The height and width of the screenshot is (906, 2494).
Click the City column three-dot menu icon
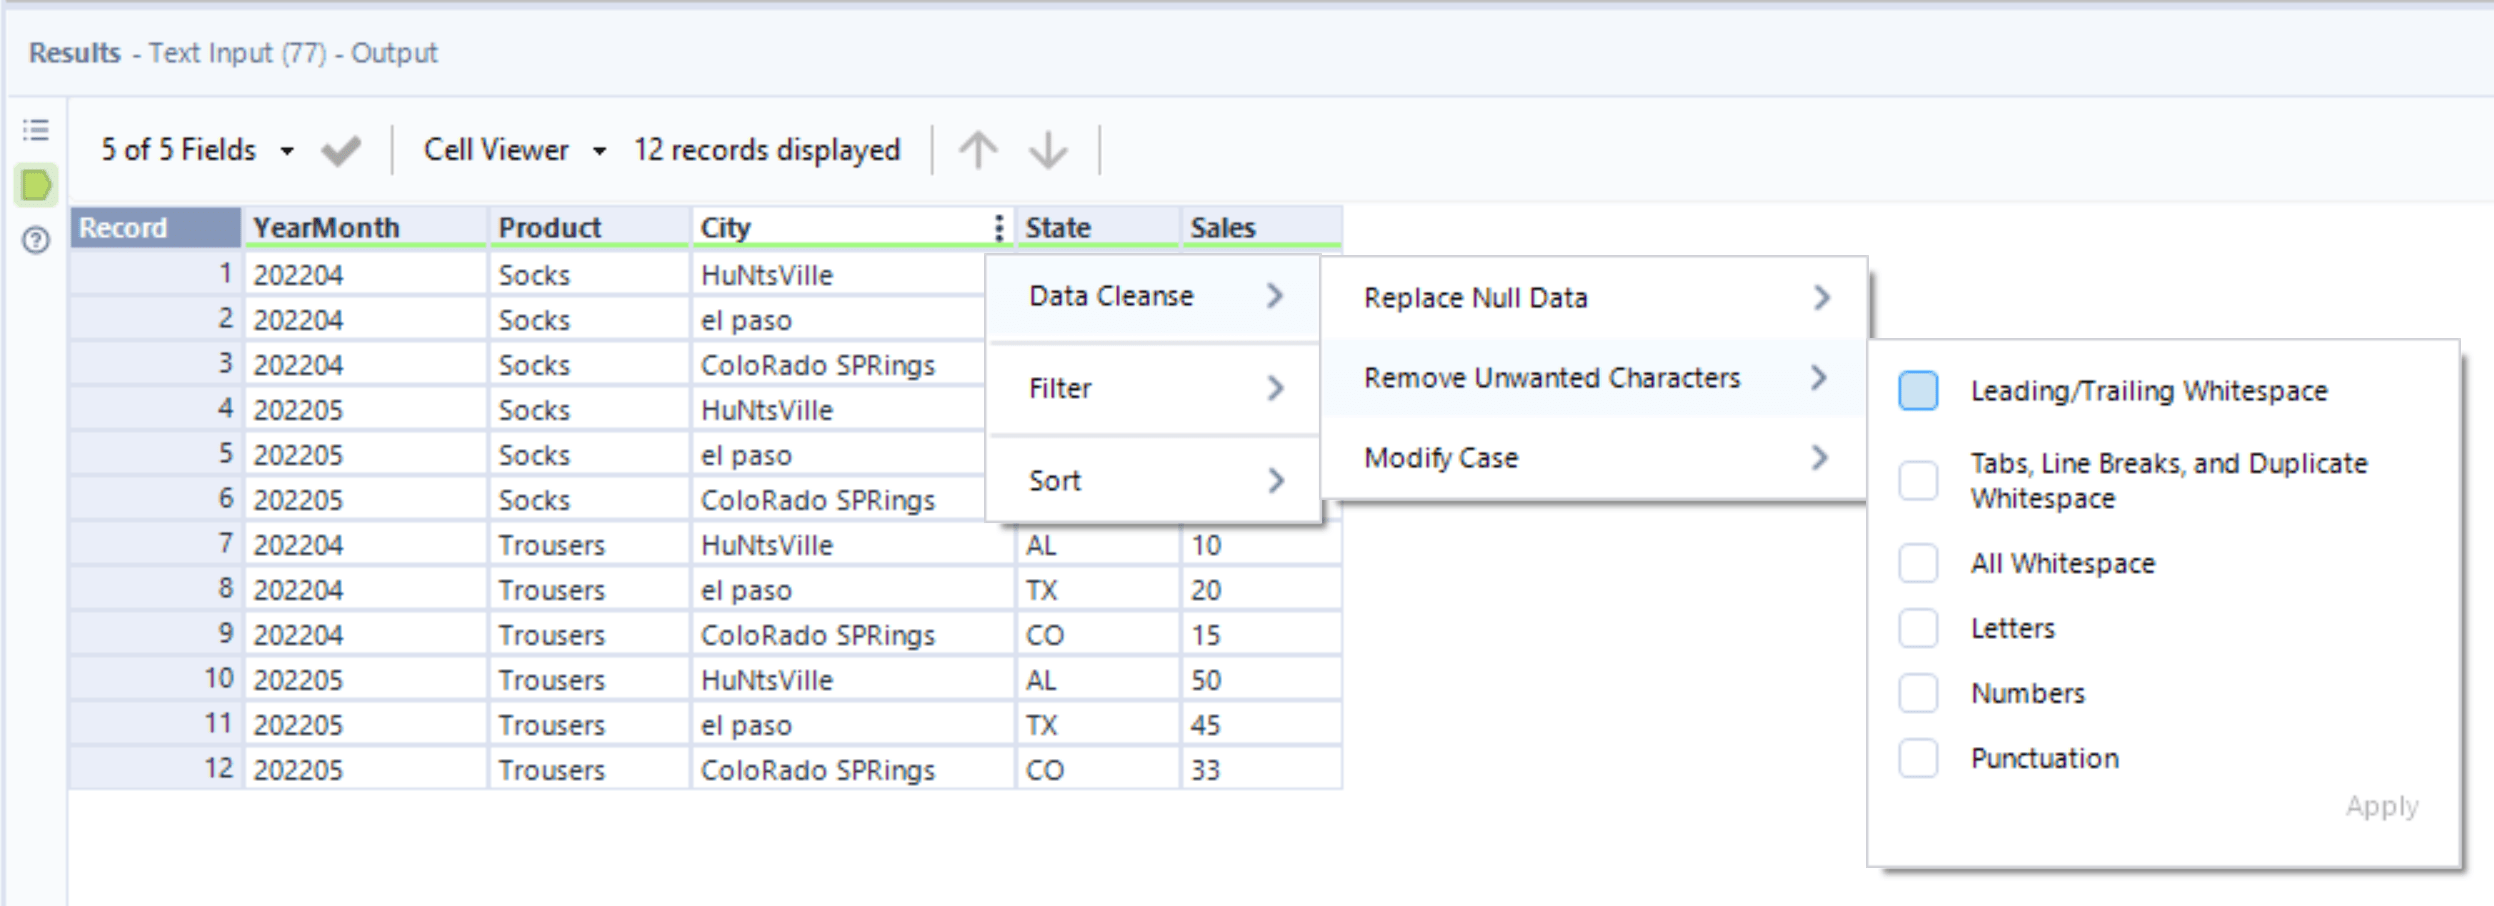pyautogui.click(x=998, y=228)
